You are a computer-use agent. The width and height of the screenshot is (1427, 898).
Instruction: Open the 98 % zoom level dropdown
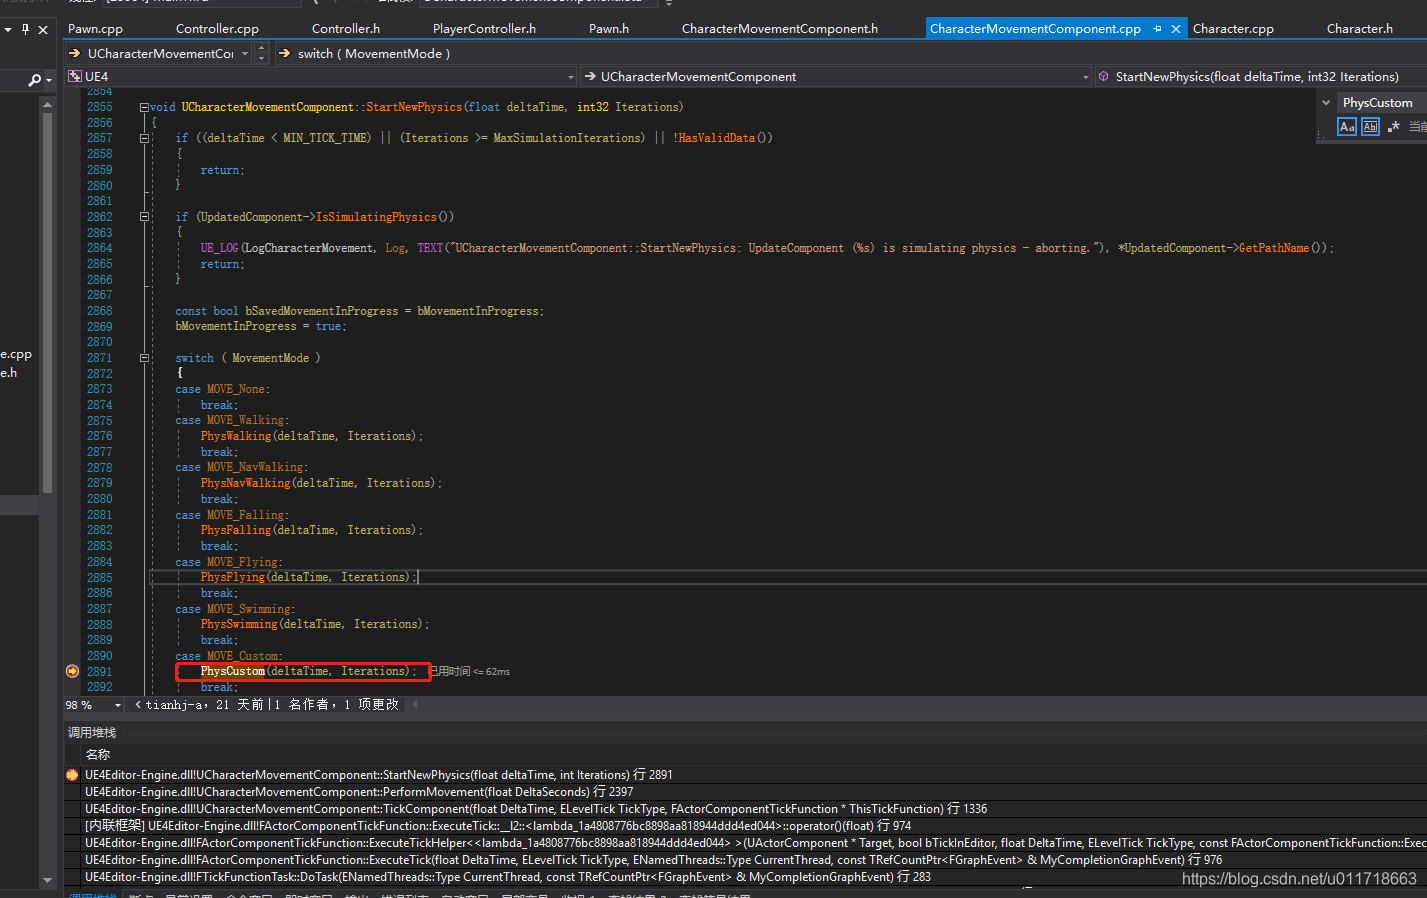point(118,705)
